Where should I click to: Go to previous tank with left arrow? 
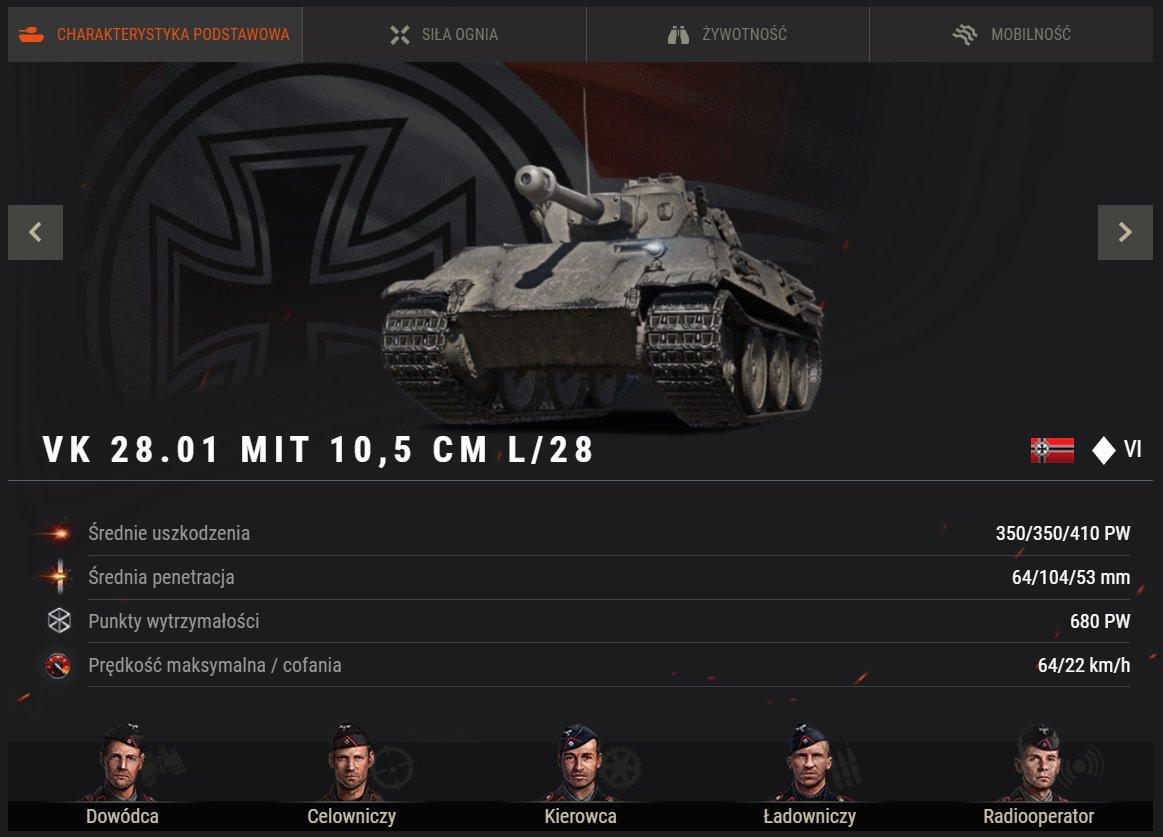tap(36, 232)
